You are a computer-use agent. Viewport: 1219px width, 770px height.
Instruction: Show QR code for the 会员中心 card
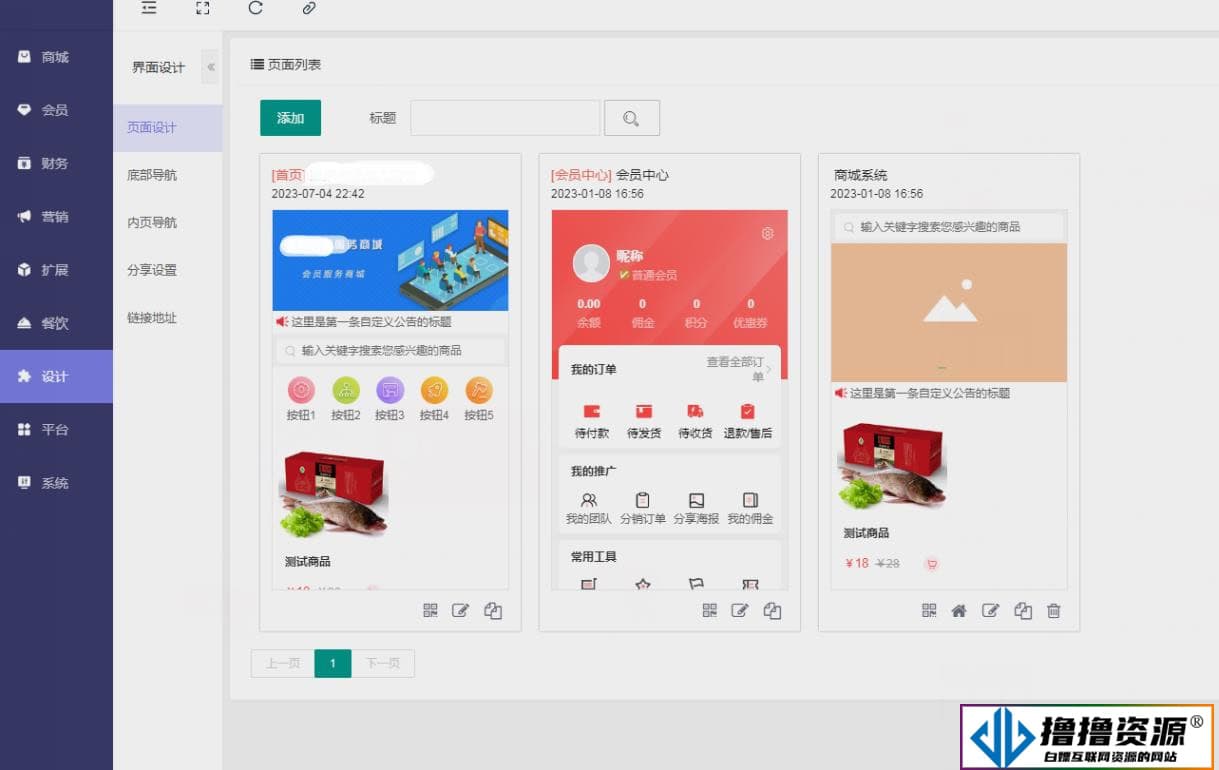click(x=709, y=611)
